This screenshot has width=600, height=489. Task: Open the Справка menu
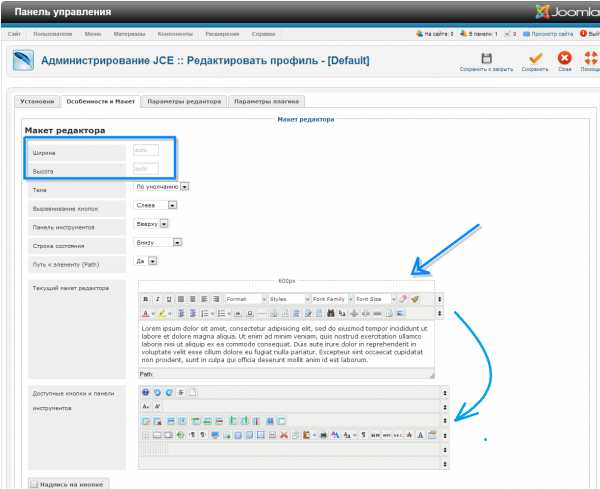point(263,34)
